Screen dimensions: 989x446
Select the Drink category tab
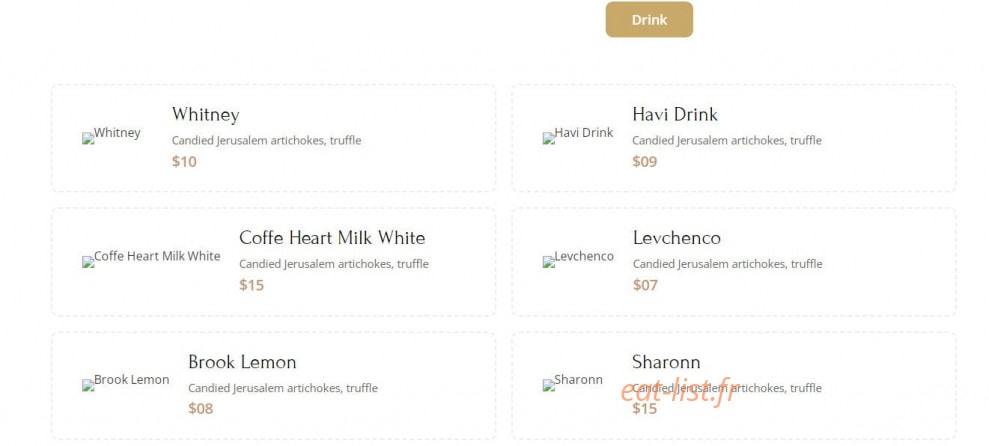point(649,20)
